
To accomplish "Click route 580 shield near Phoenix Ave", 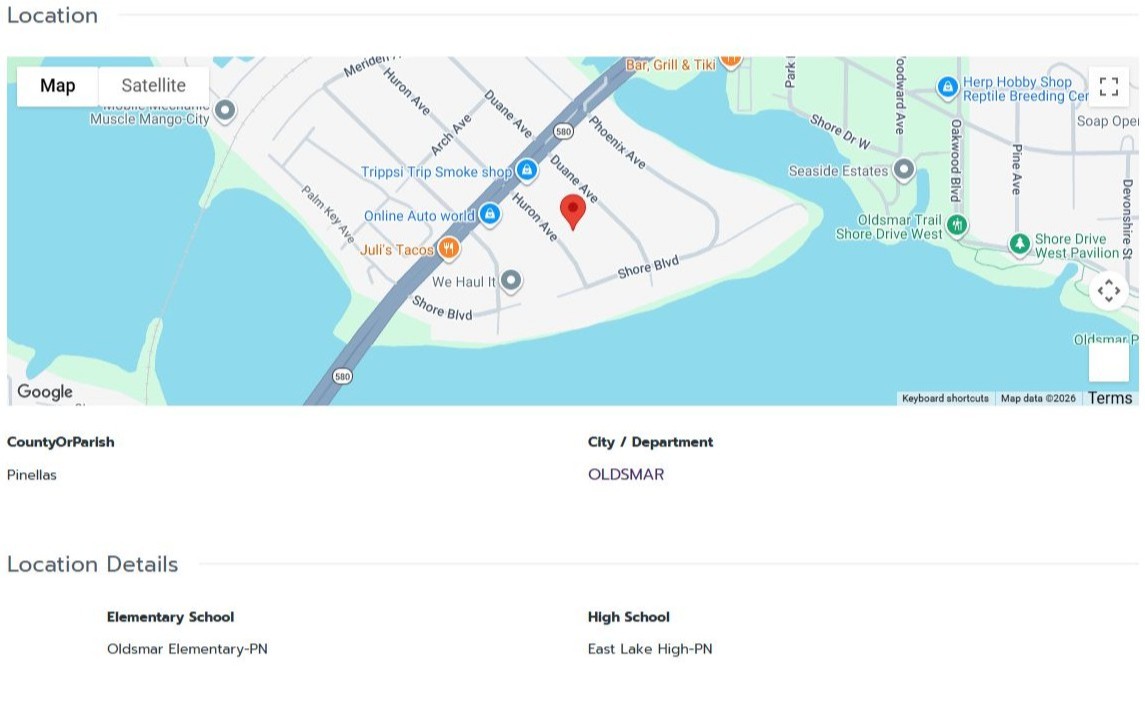I will click(x=563, y=131).
